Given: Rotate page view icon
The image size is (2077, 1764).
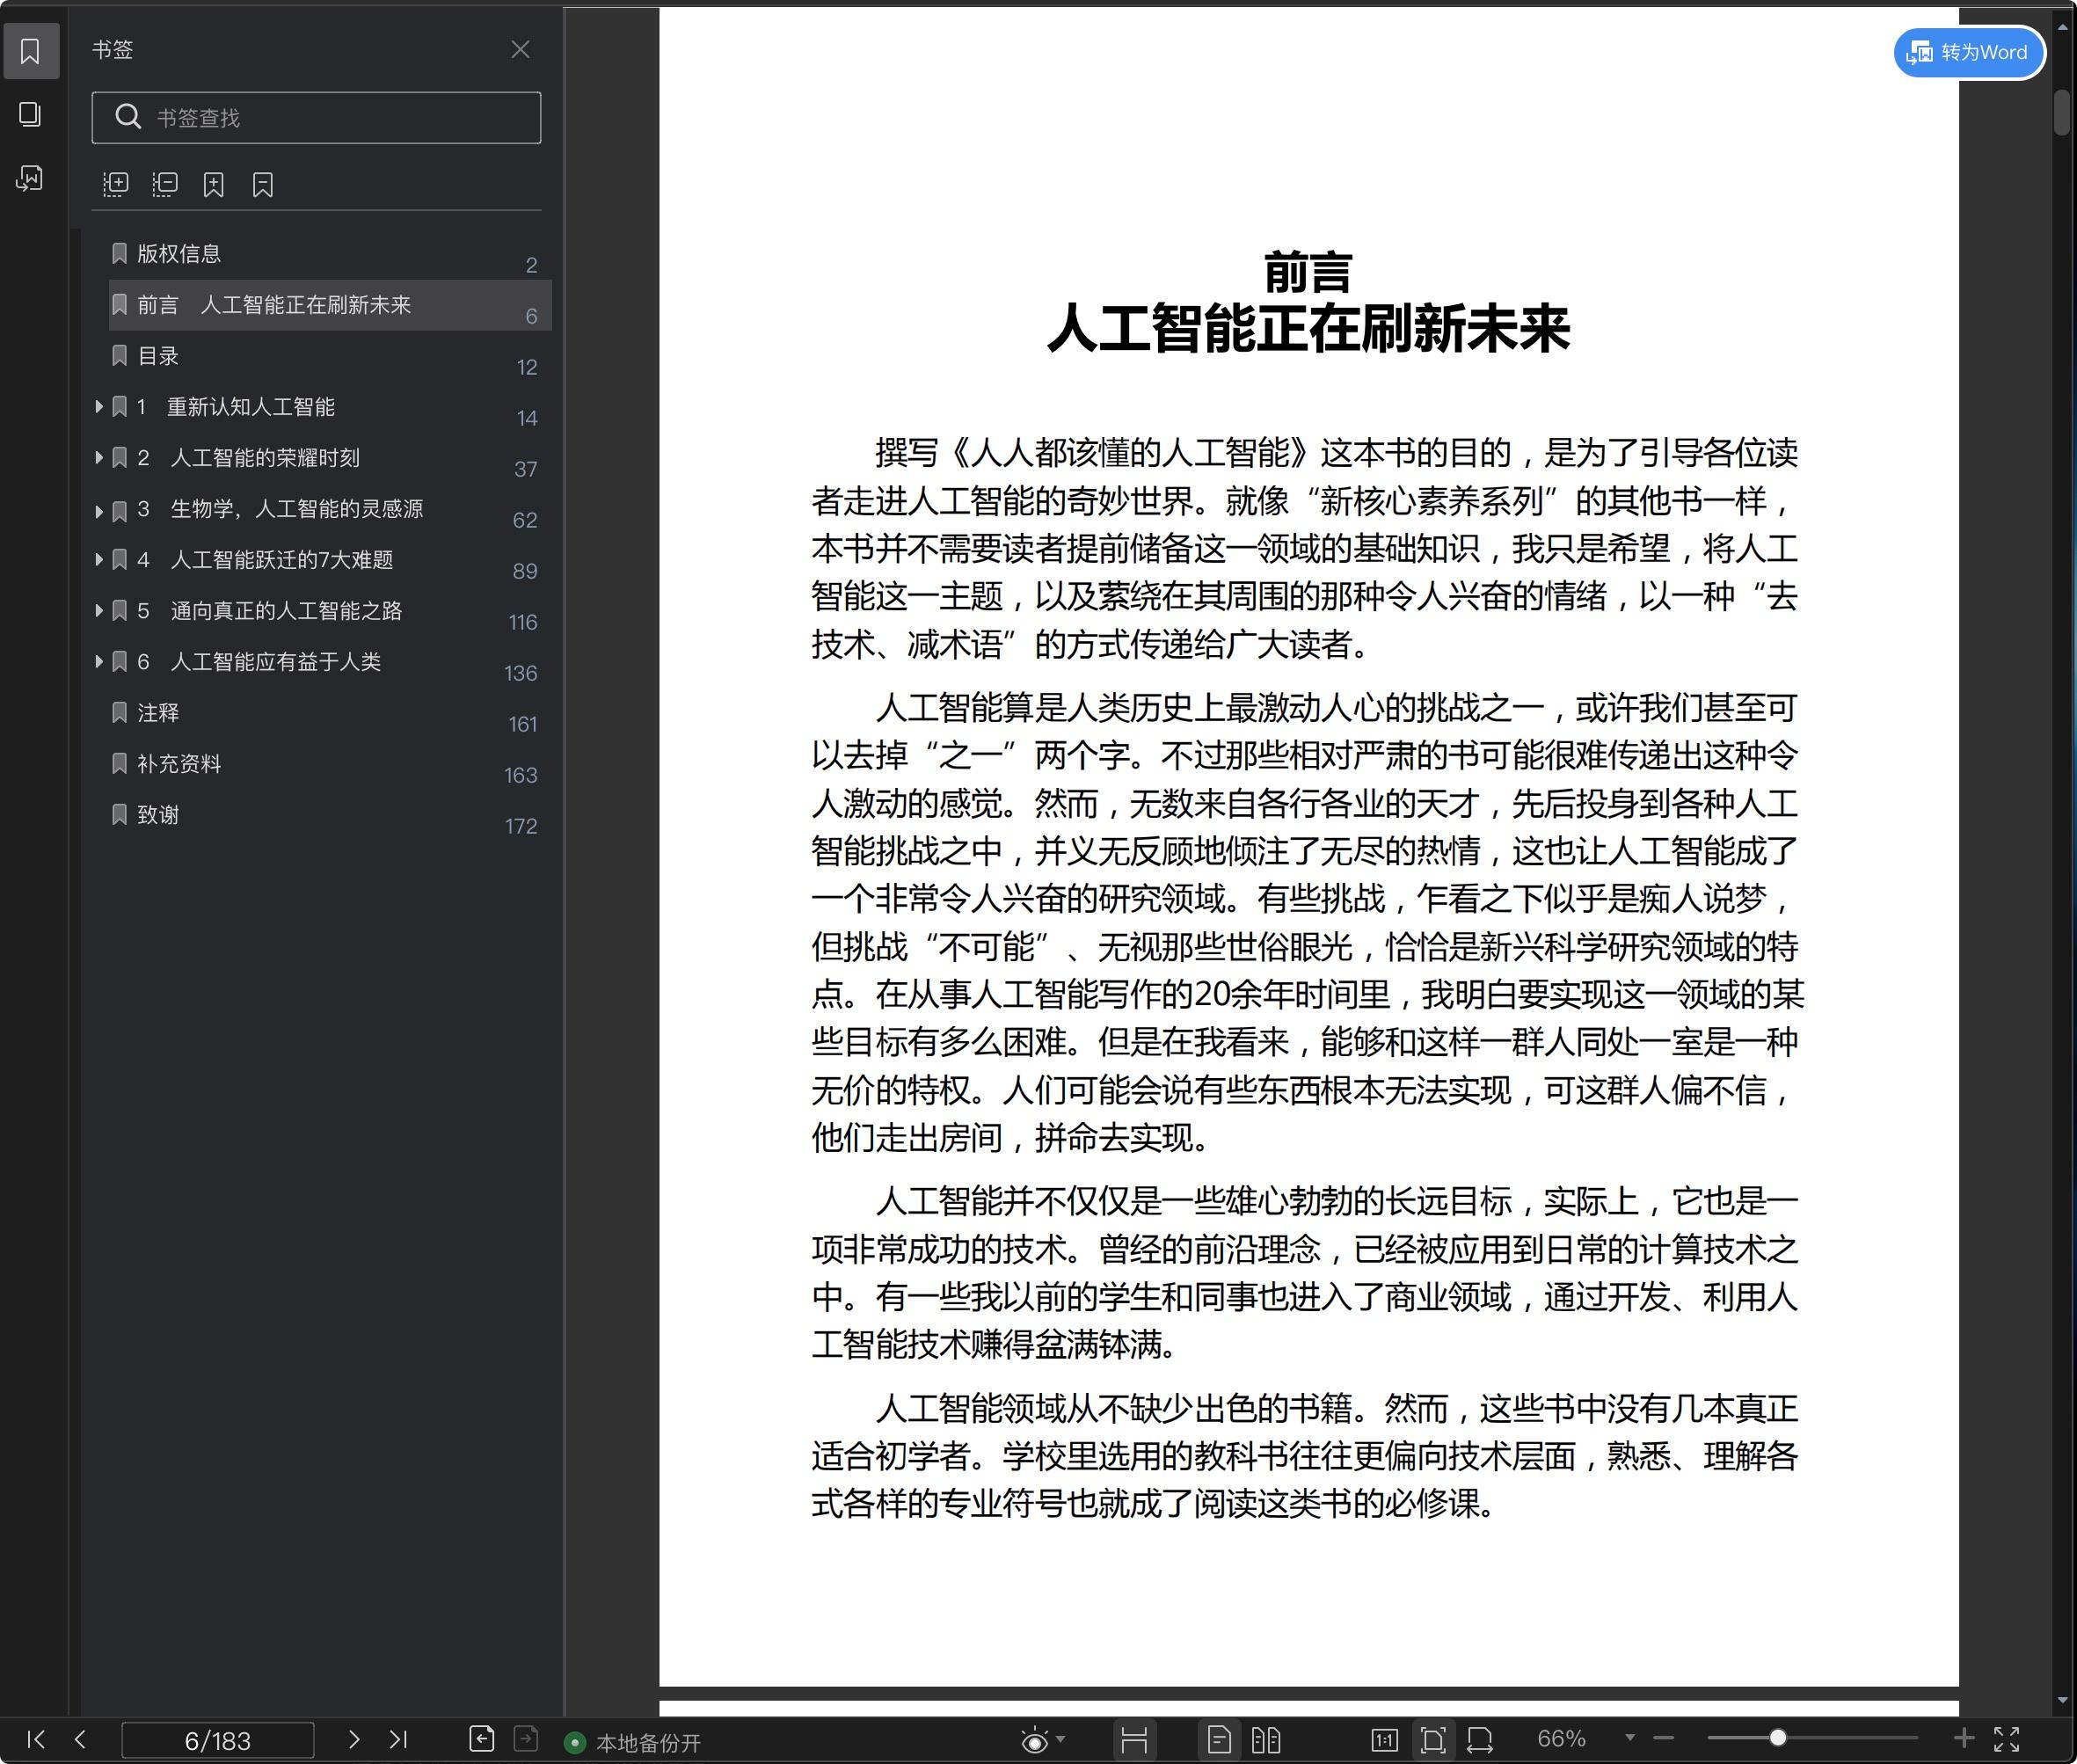Looking at the screenshot, I should (x=1480, y=1741).
